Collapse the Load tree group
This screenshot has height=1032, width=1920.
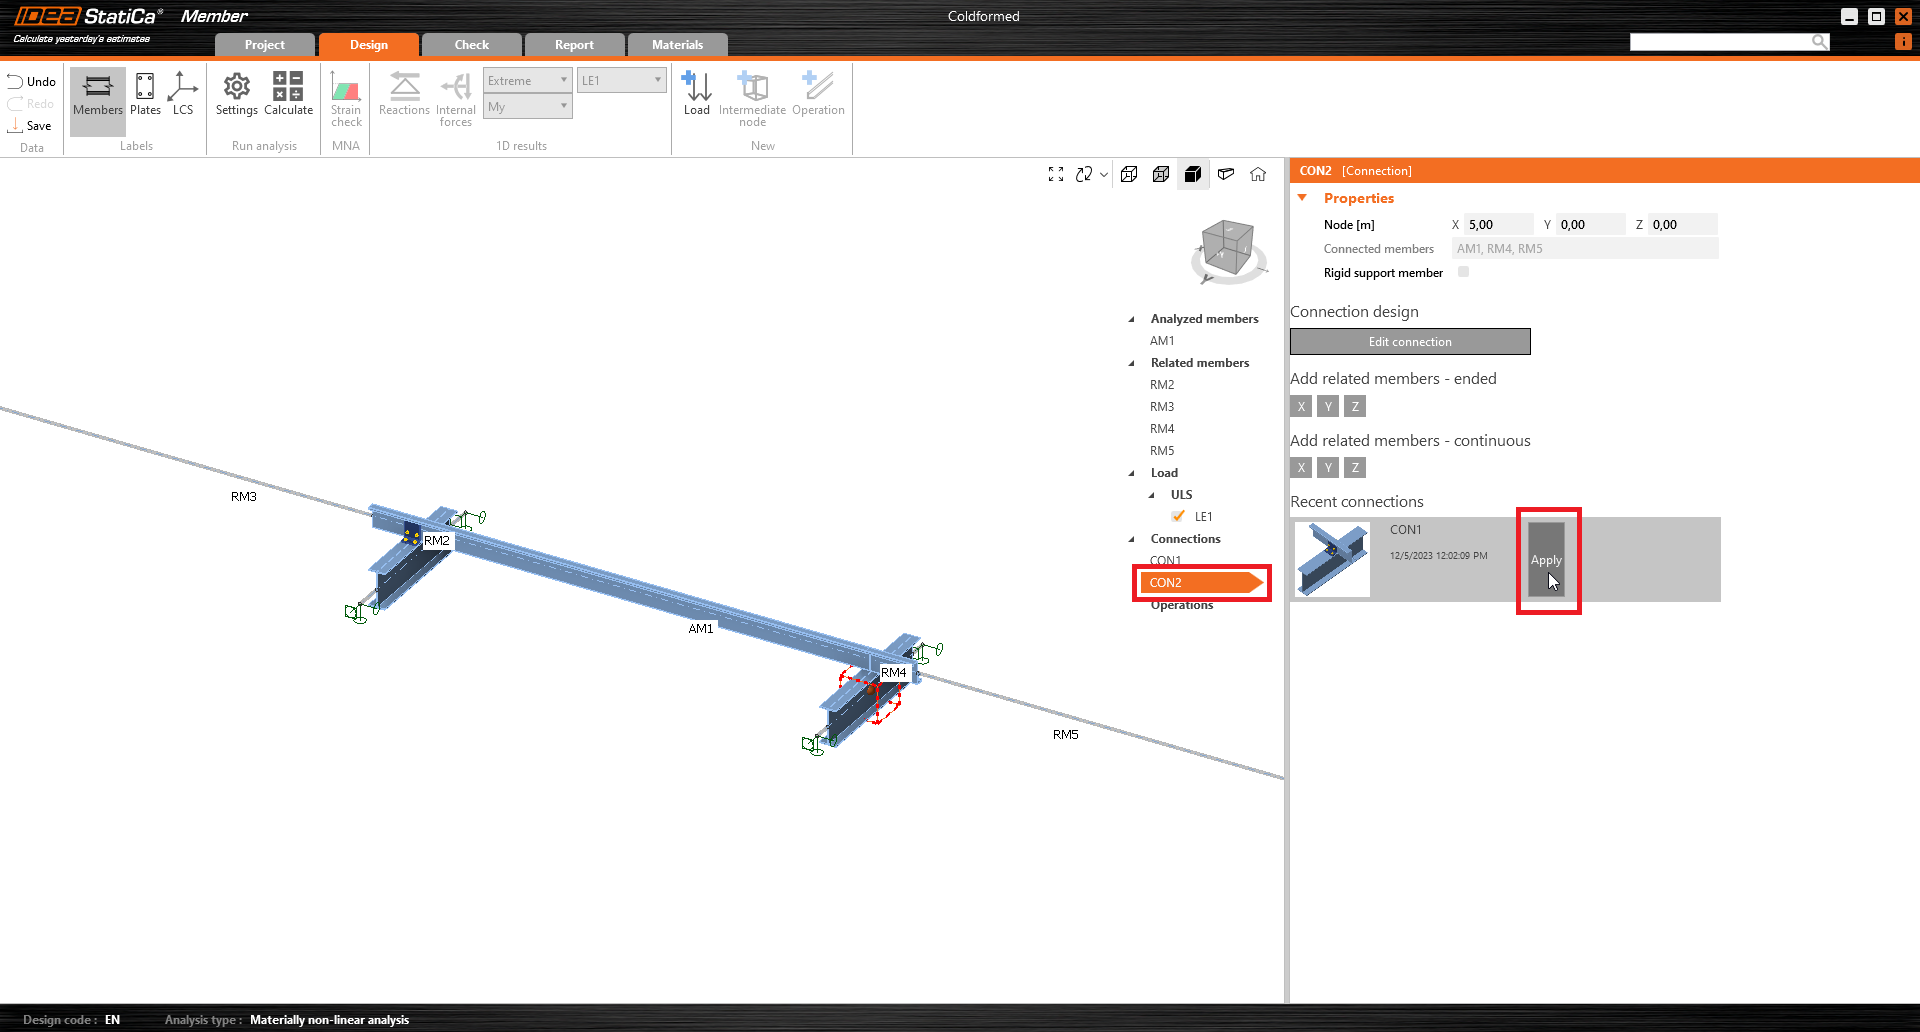(1132, 474)
